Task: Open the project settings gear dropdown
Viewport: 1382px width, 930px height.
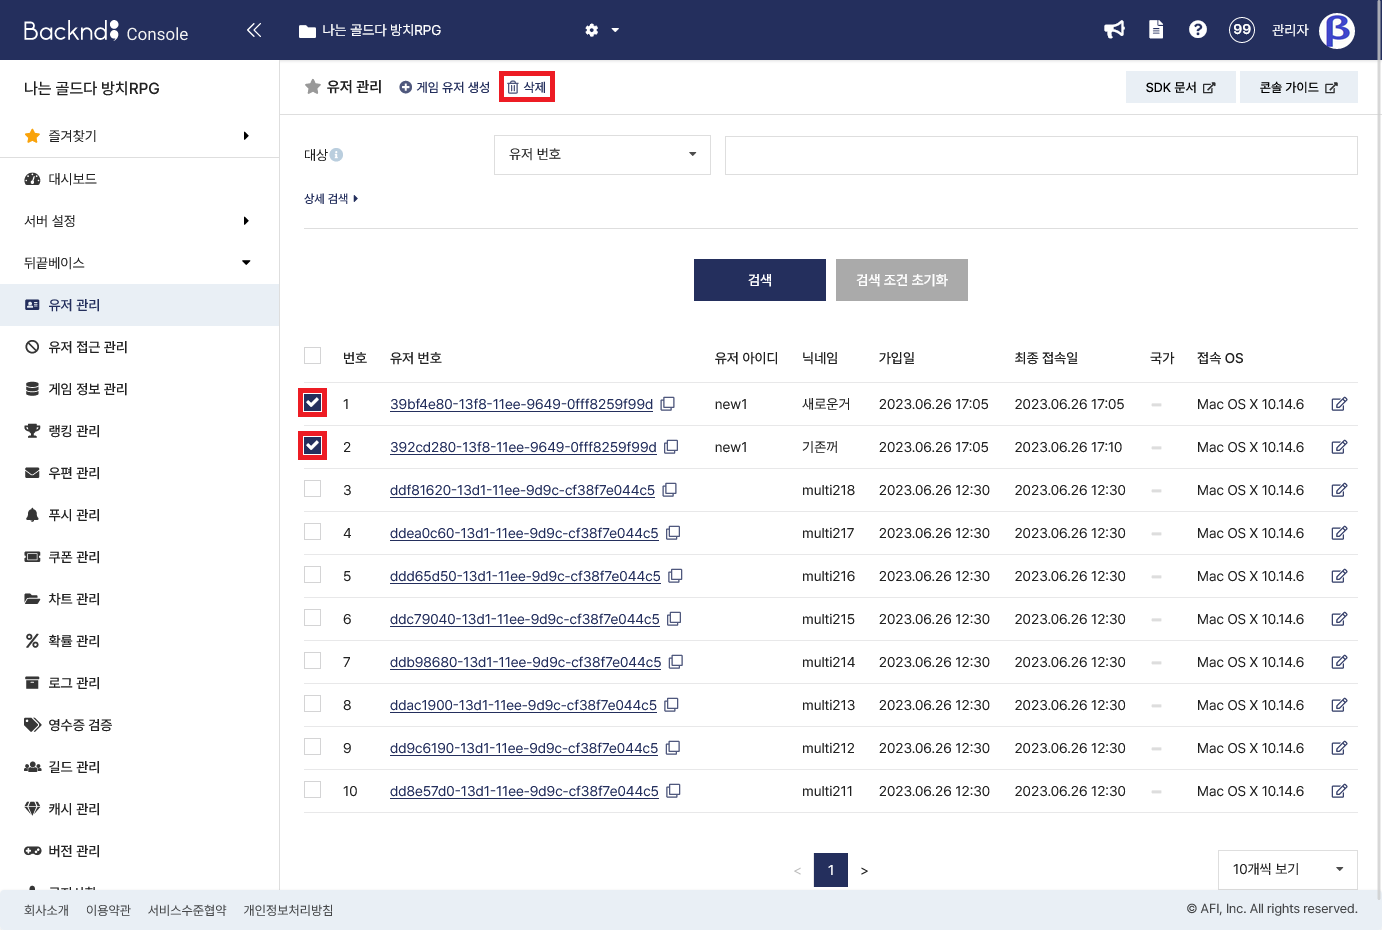Action: (602, 30)
